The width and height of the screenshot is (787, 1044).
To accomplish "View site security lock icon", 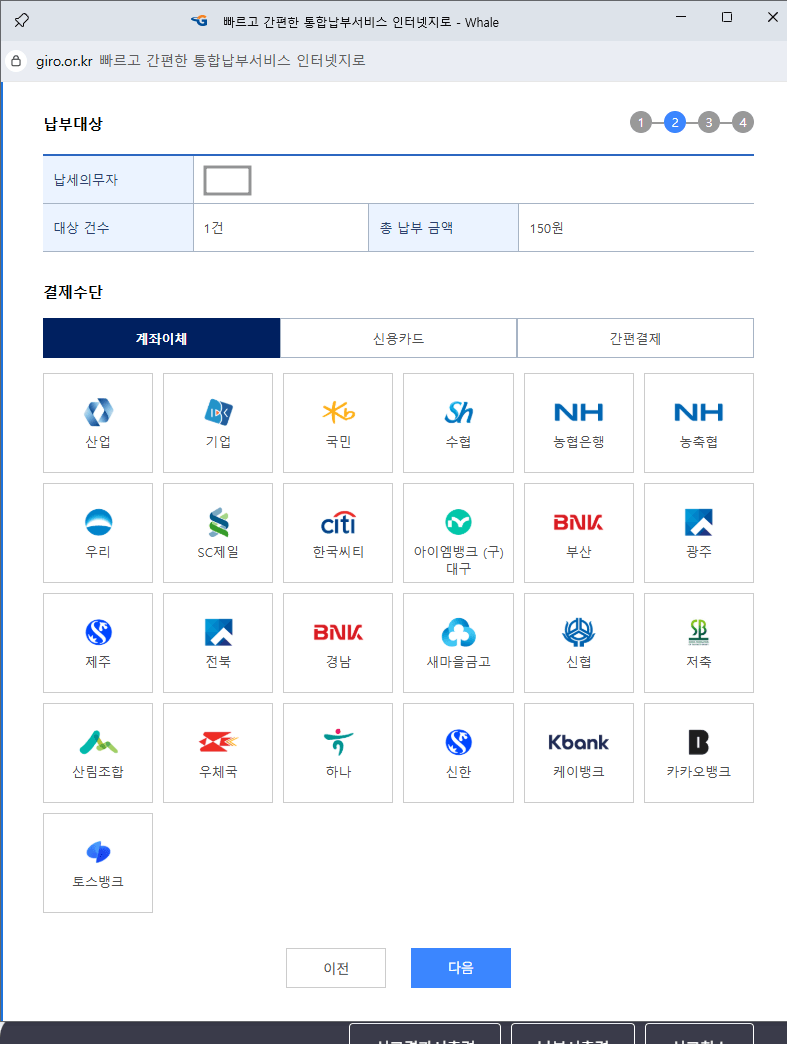I will pos(16,61).
